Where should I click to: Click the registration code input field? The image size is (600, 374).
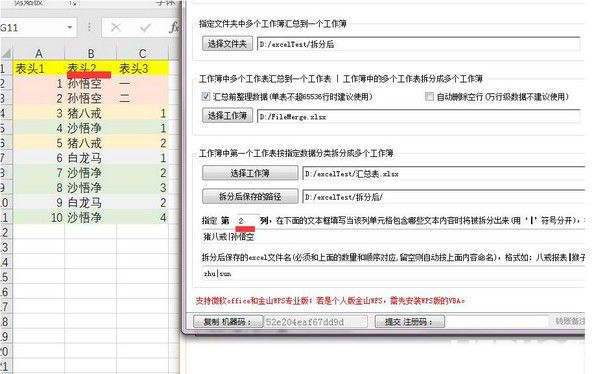[497, 322]
